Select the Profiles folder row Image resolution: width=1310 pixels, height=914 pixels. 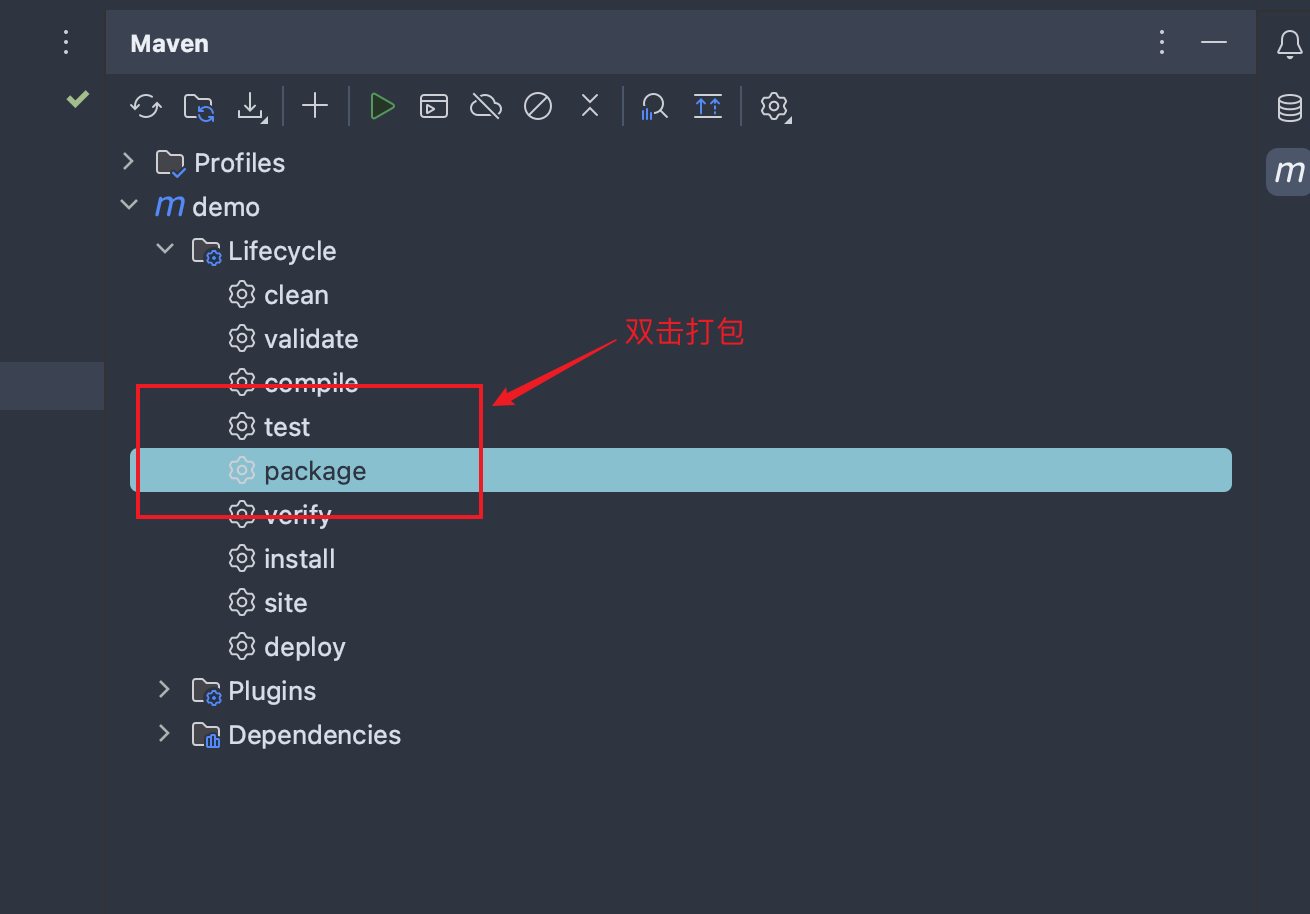tap(680, 163)
